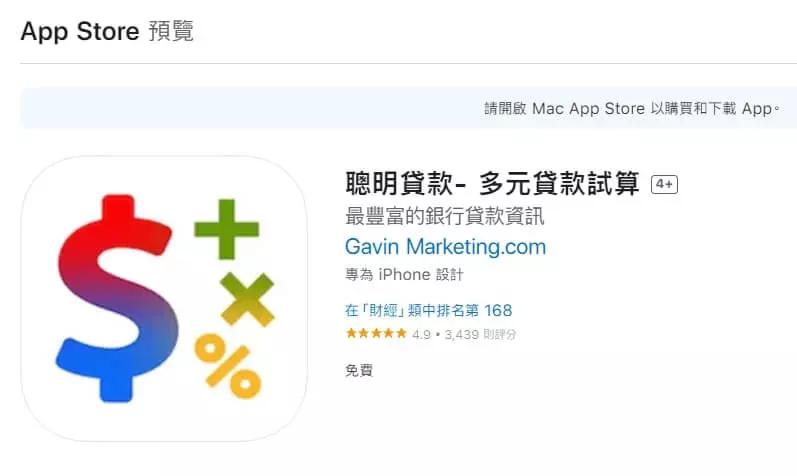The height and width of the screenshot is (476, 797).
Task: Click the 預覽 label next to App Store
Action: coord(171,31)
